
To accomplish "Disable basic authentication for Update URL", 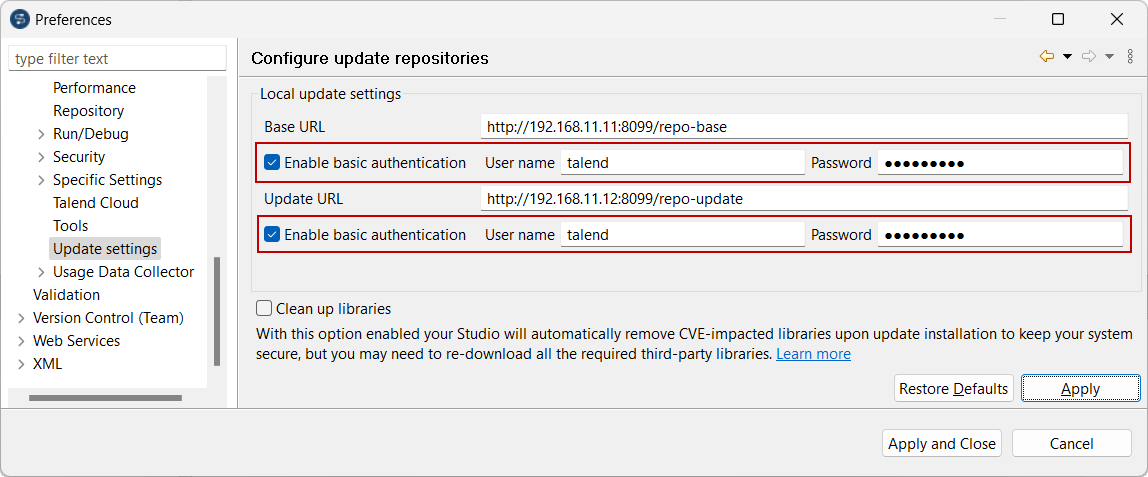I will (x=272, y=235).
